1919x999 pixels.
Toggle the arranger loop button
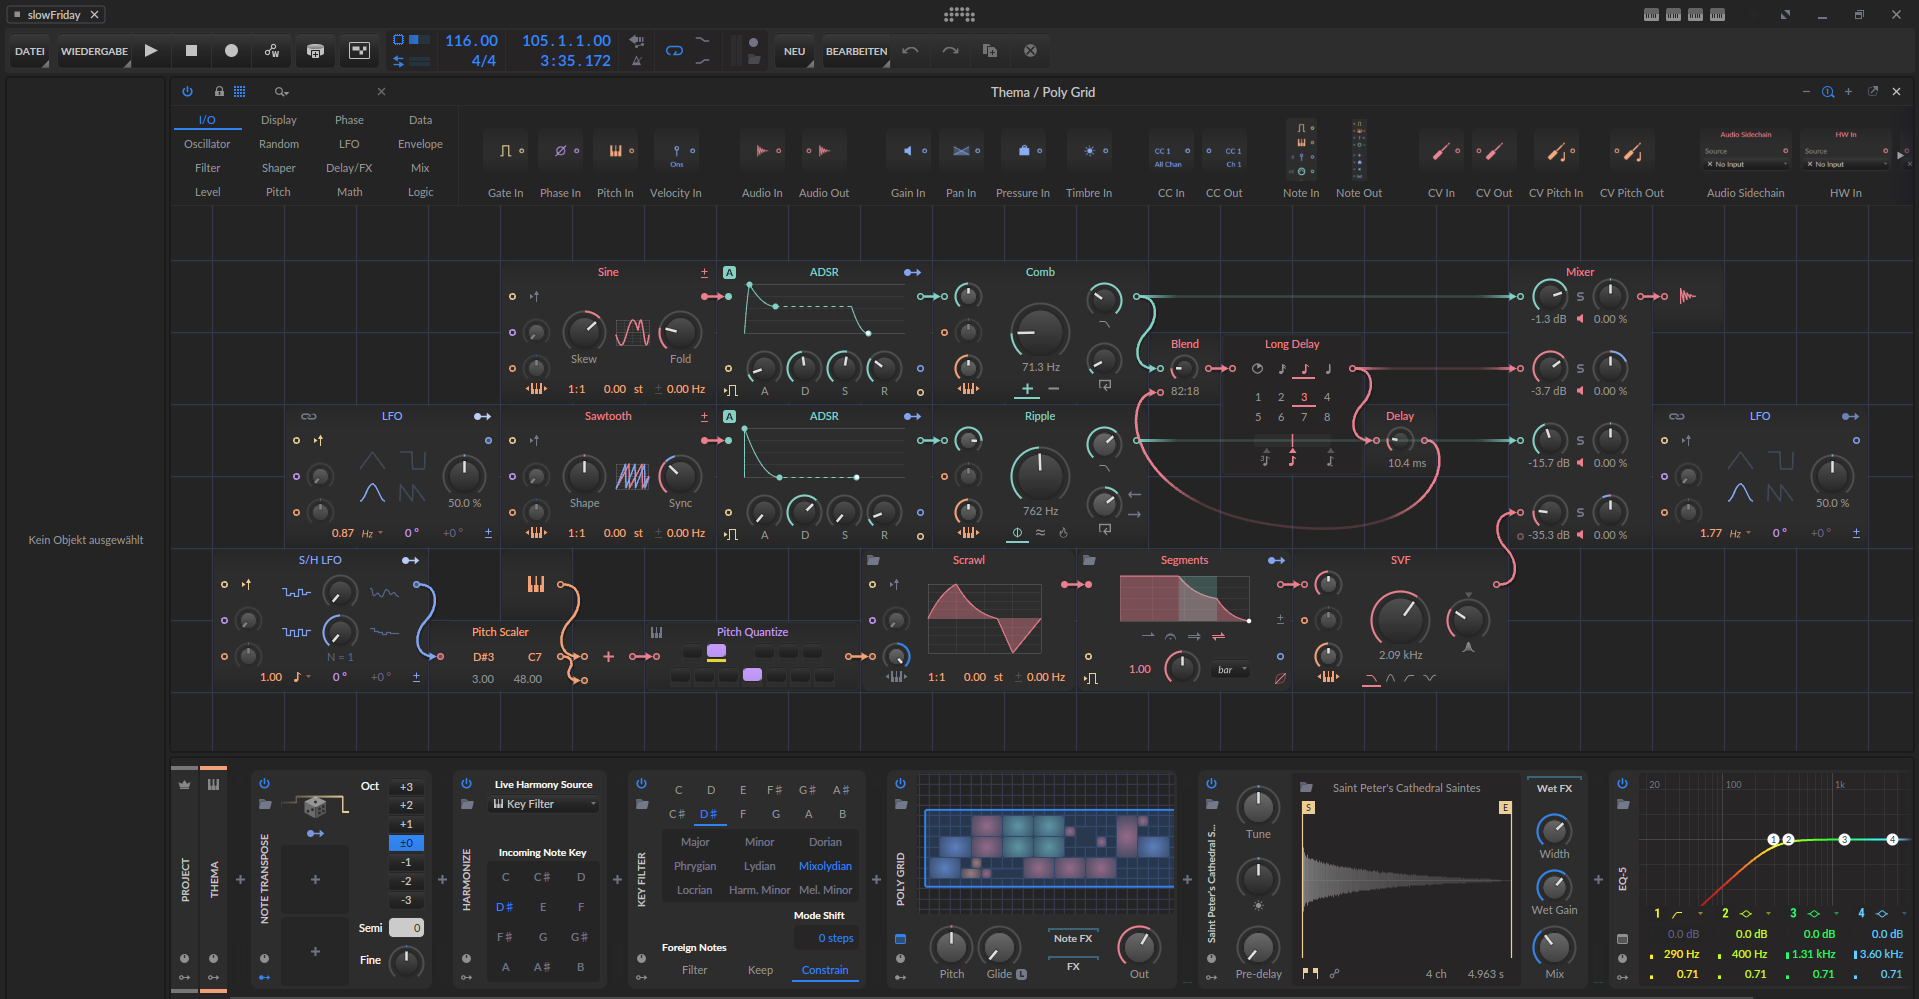pyautogui.click(x=674, y=50)
